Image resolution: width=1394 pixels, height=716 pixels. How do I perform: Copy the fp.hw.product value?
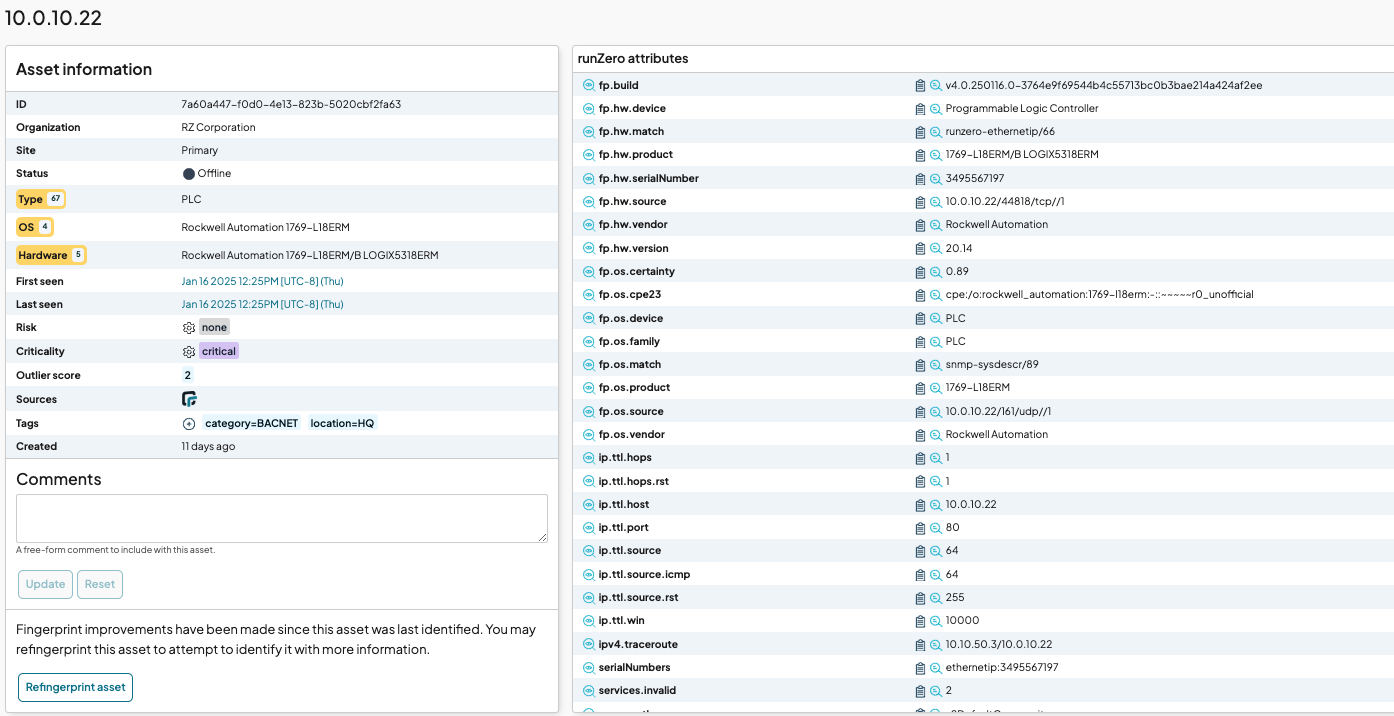click(921, 155)
